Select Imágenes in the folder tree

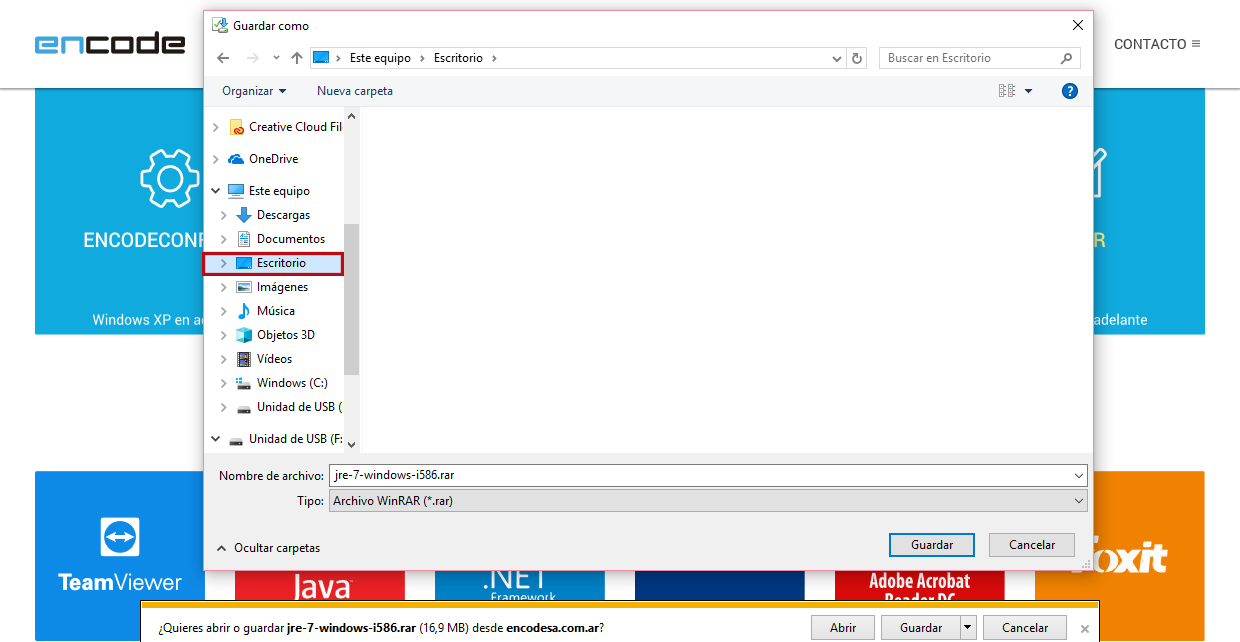[x=282, y=287]
